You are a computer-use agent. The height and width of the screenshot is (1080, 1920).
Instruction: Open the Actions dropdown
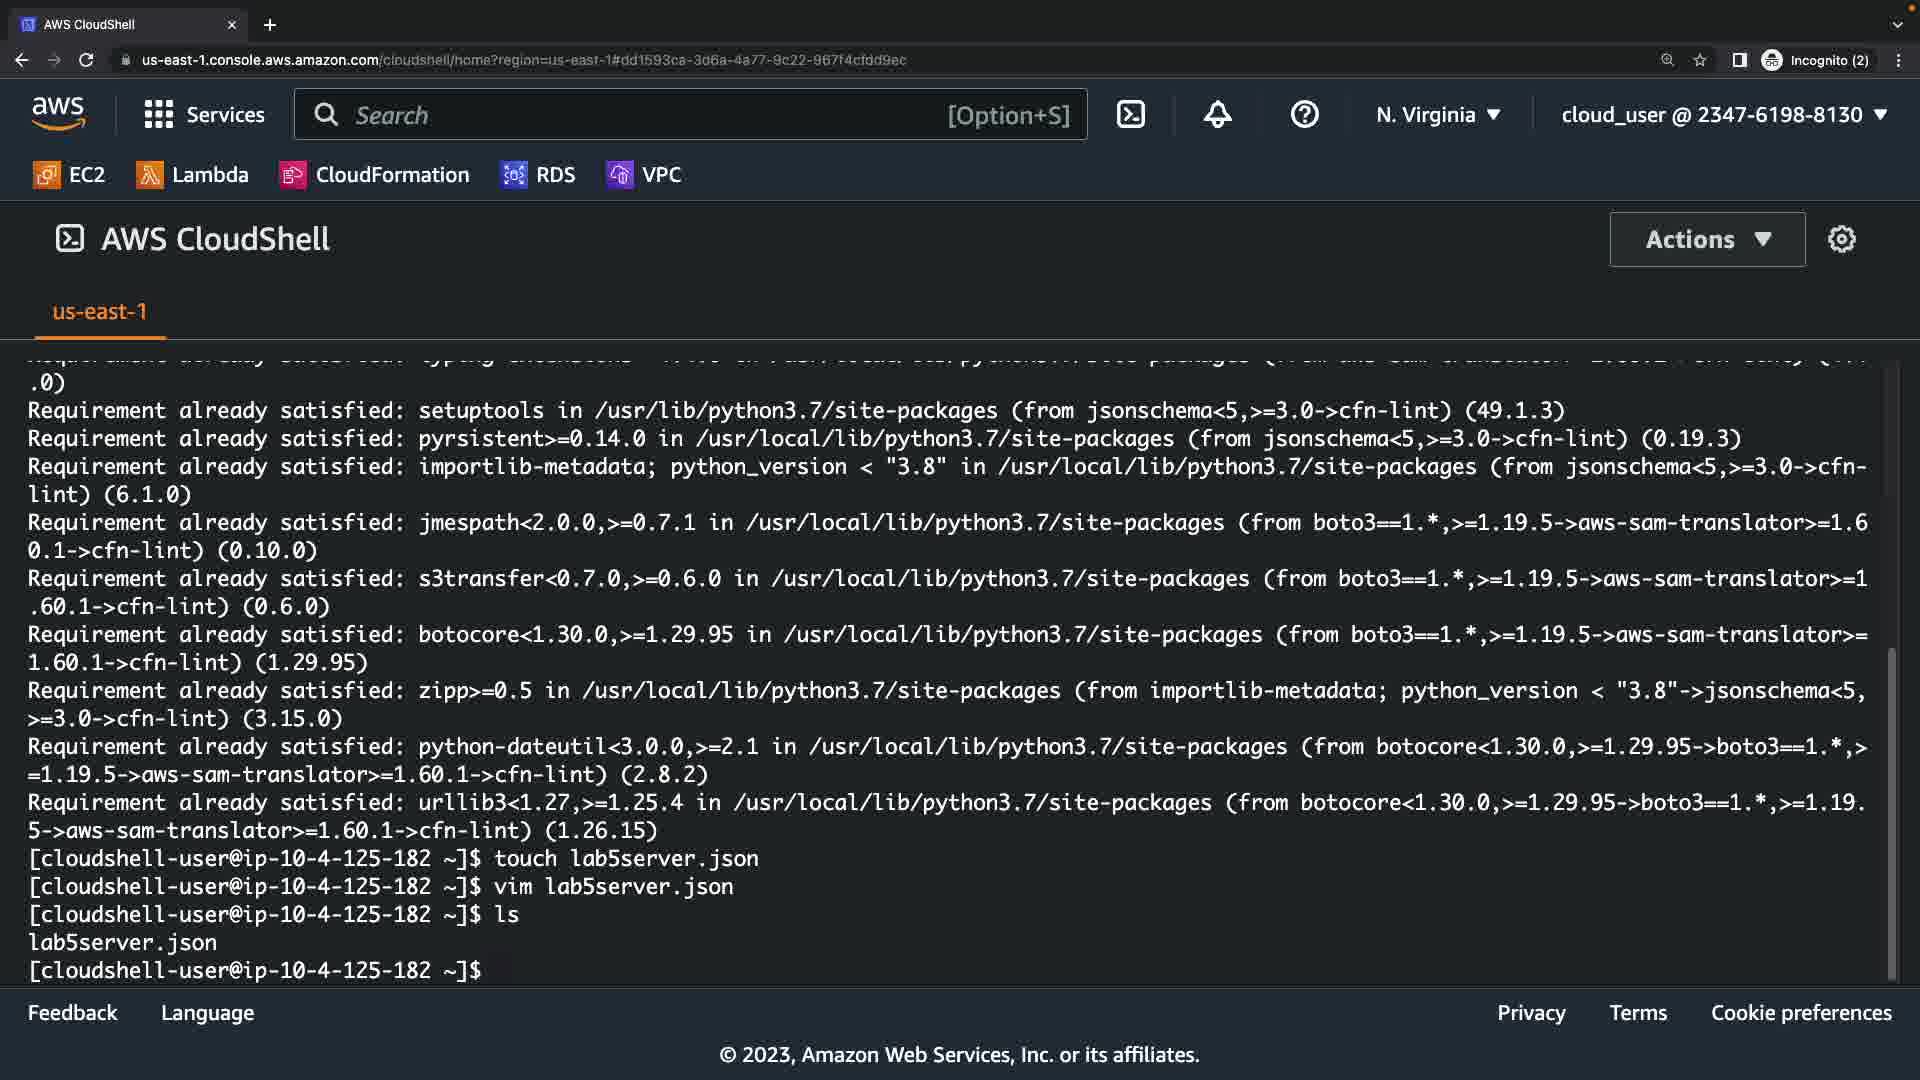pyautogui.click(x=1707, y=240)
